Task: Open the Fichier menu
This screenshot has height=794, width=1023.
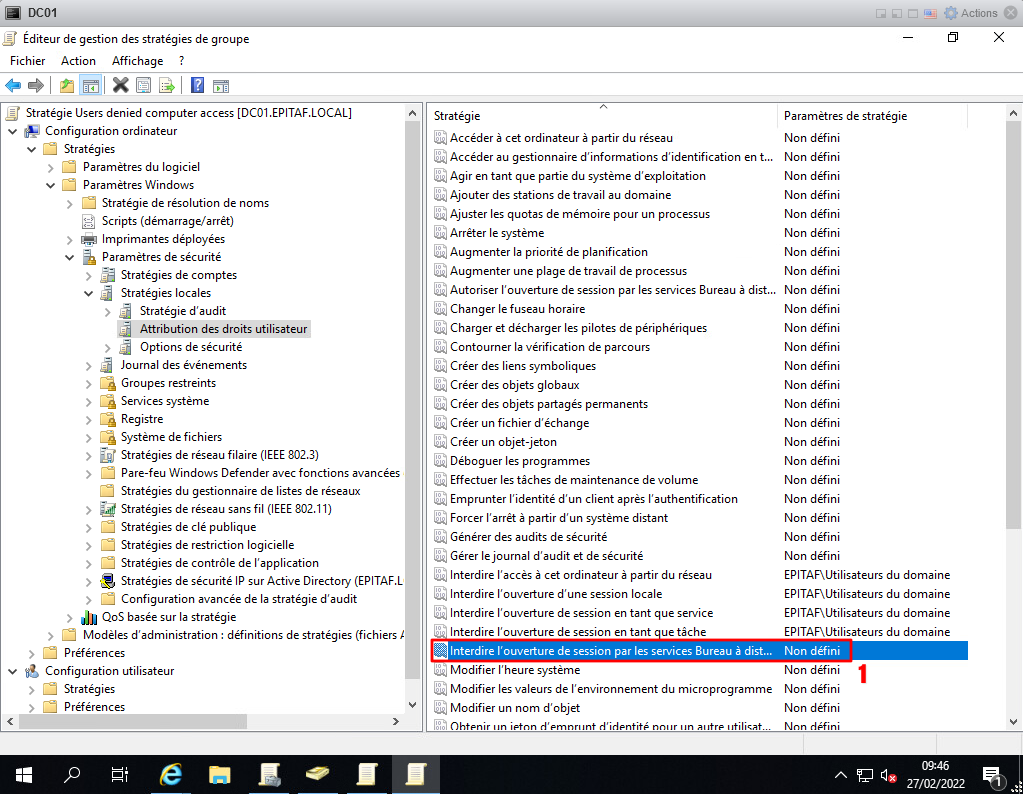Action: point(27,61)
